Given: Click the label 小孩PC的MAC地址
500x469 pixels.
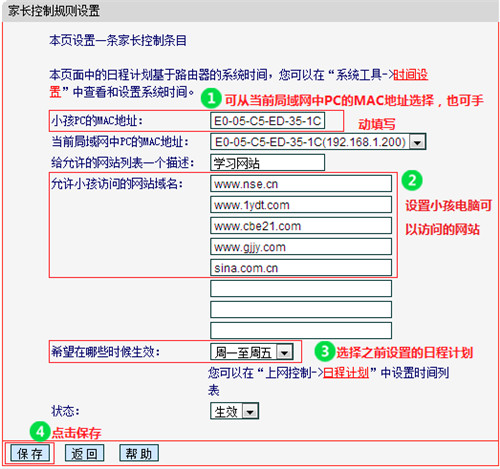Looking at the screenshot, I should coord(97,121).
